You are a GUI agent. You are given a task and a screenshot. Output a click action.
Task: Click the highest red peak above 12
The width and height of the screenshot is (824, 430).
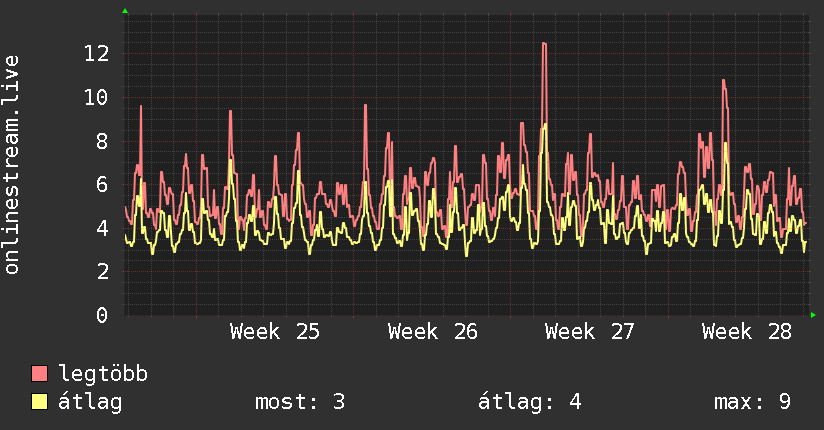tap(544, 44)
